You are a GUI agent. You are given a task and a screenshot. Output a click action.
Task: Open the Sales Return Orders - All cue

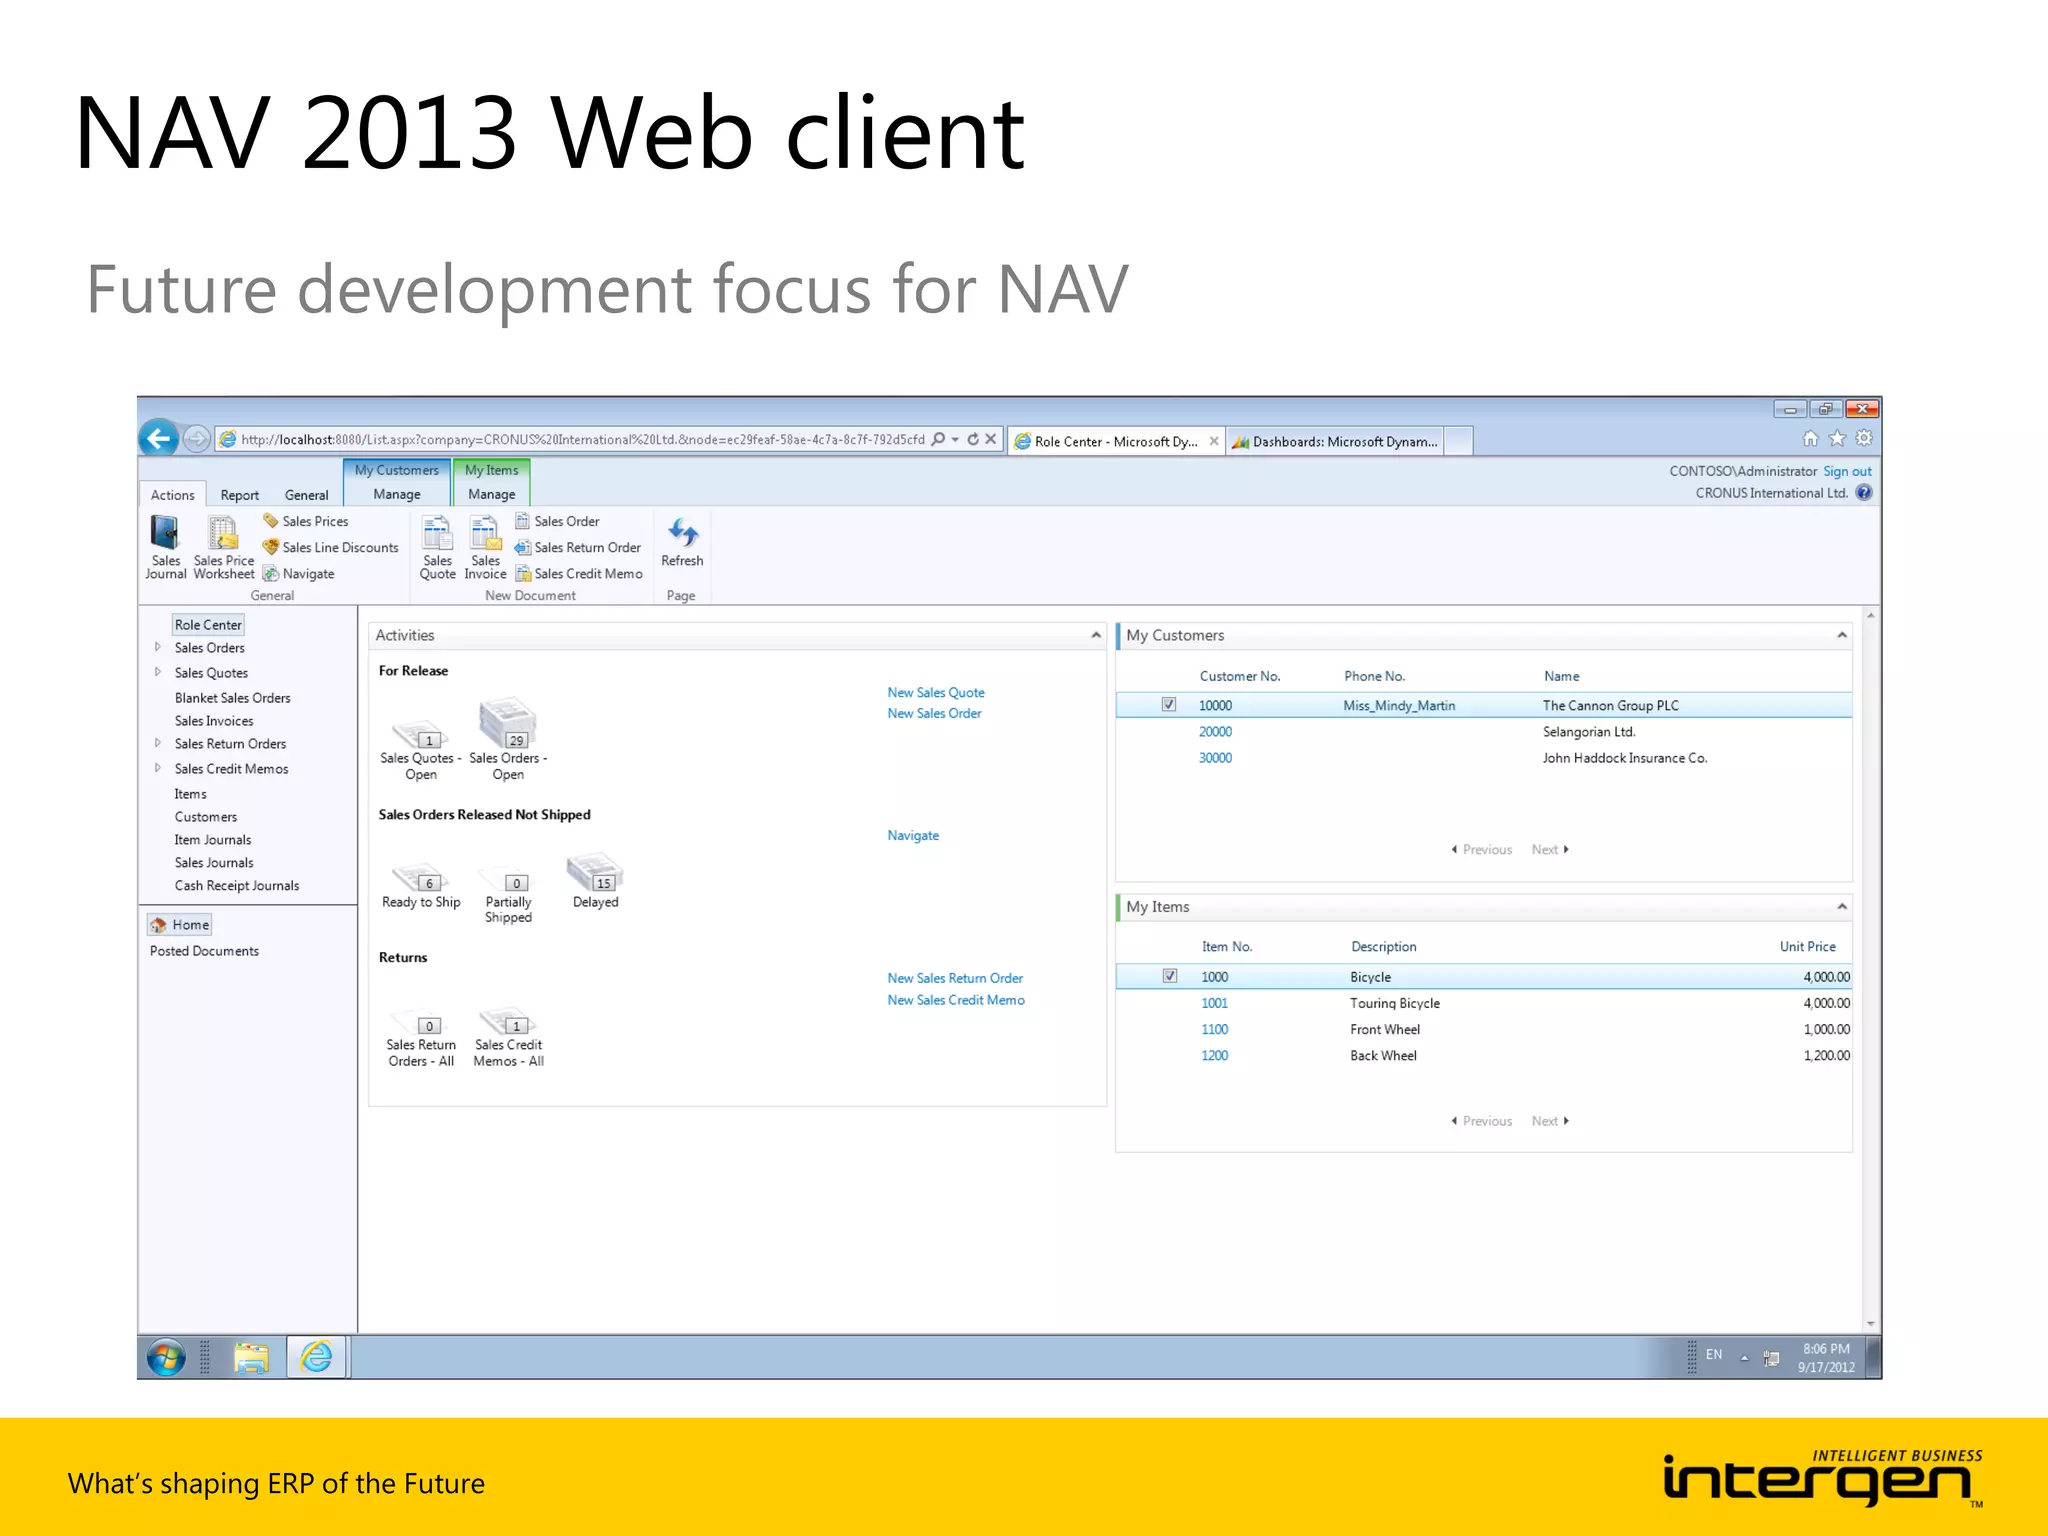pos(421,1039)
